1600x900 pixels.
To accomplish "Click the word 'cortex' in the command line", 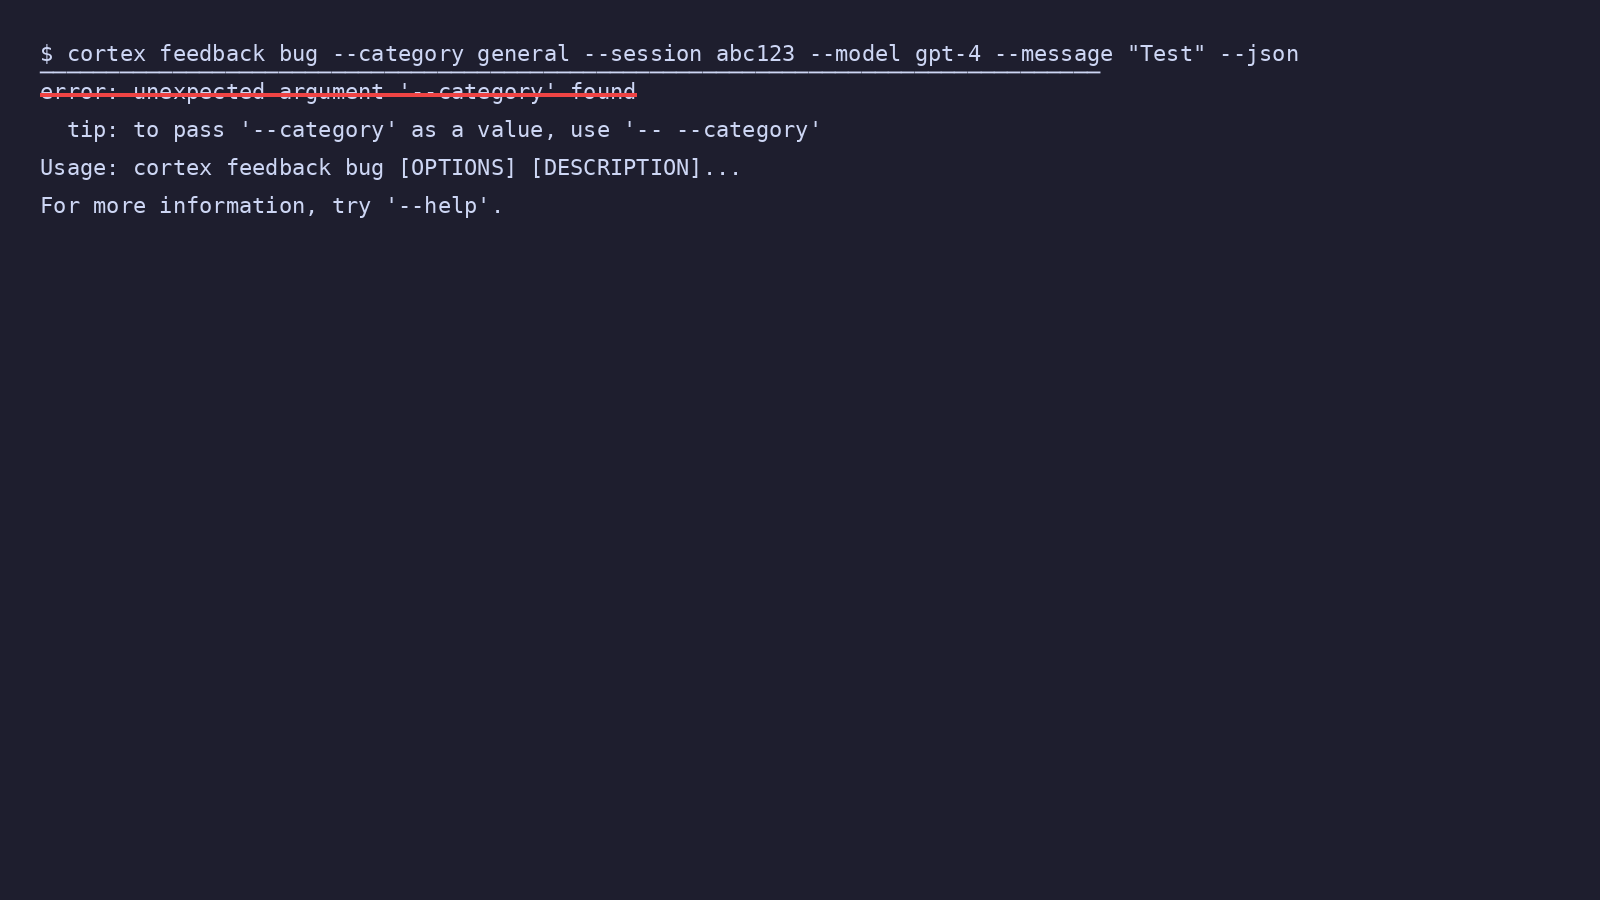I will coord(106,54).
